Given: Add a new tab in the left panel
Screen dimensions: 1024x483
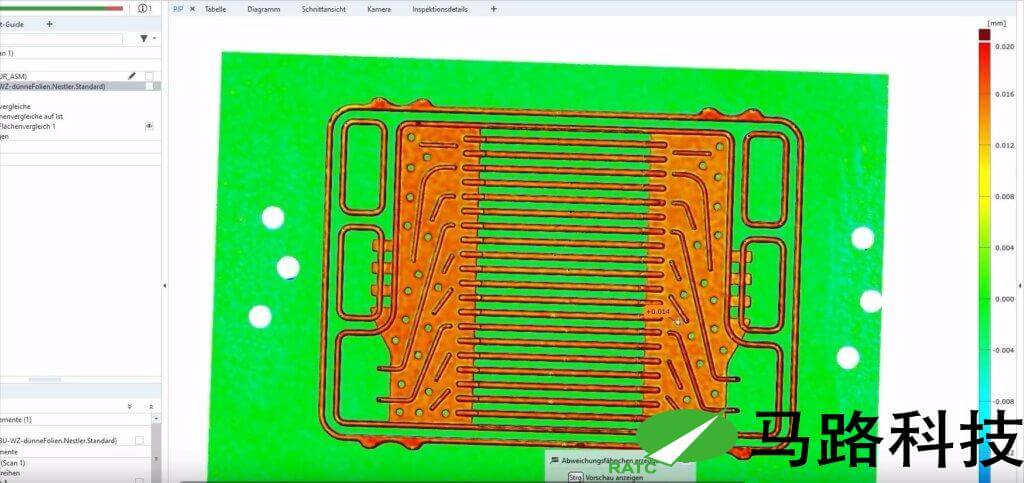Looking at the screenshot, I should pos(50,24).
